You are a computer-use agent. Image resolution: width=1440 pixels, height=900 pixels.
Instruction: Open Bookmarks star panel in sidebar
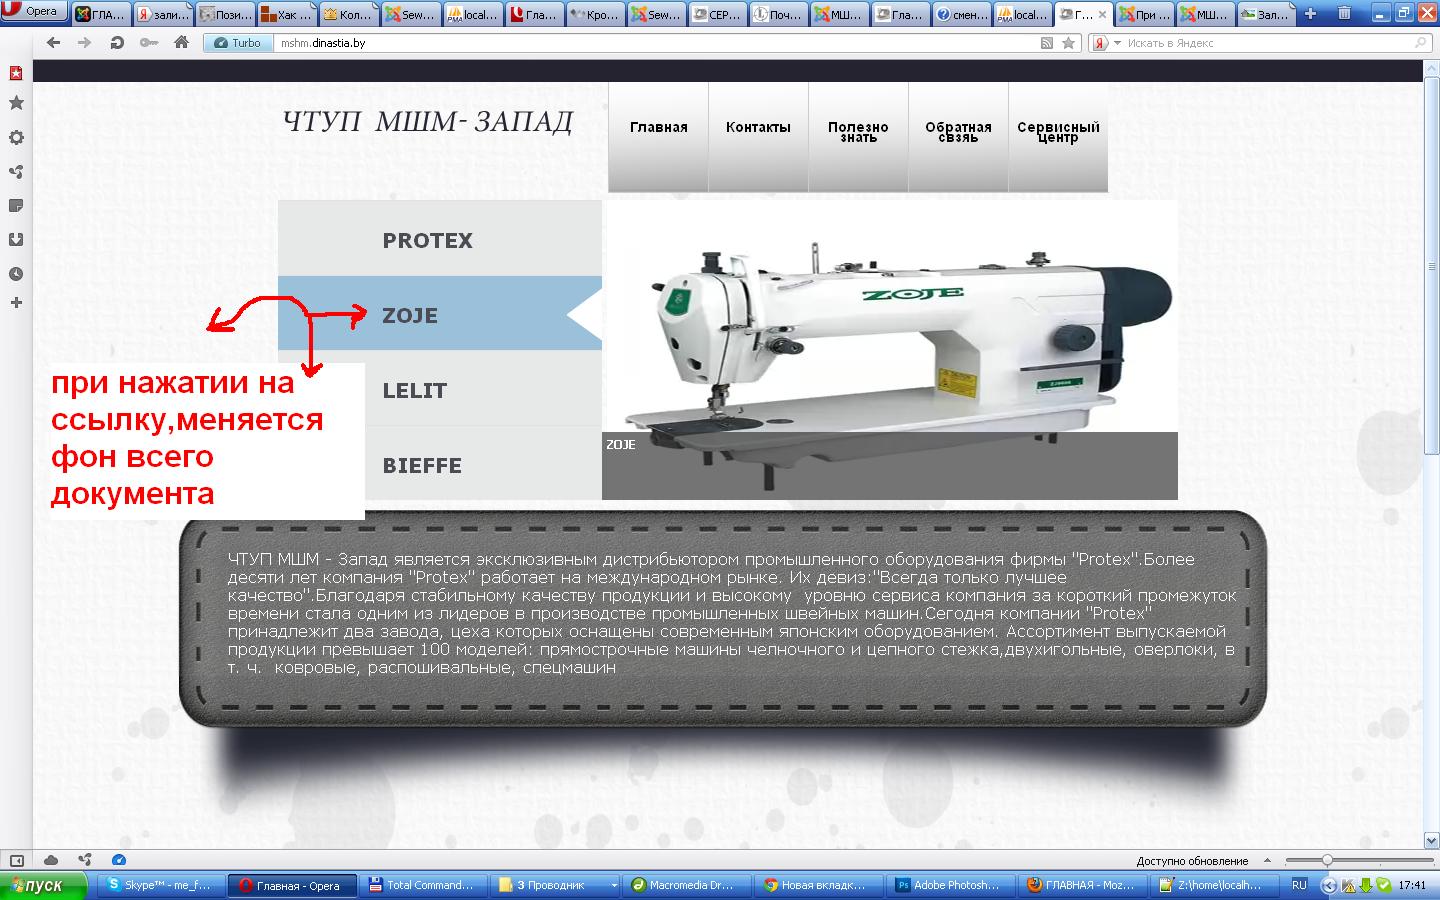coord(16,103)
